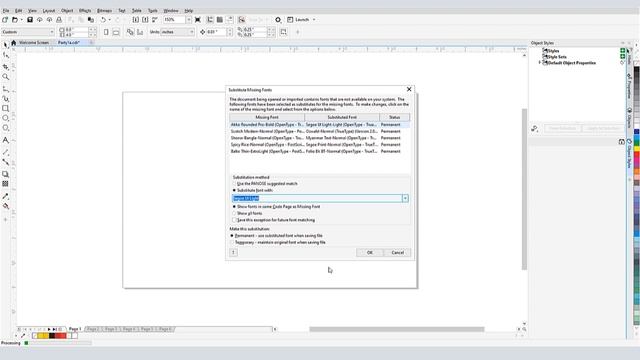The width and height of the screenshot is (640, 360).
Task: Select Permanent substitution radio option
Action: click(232, 236)
